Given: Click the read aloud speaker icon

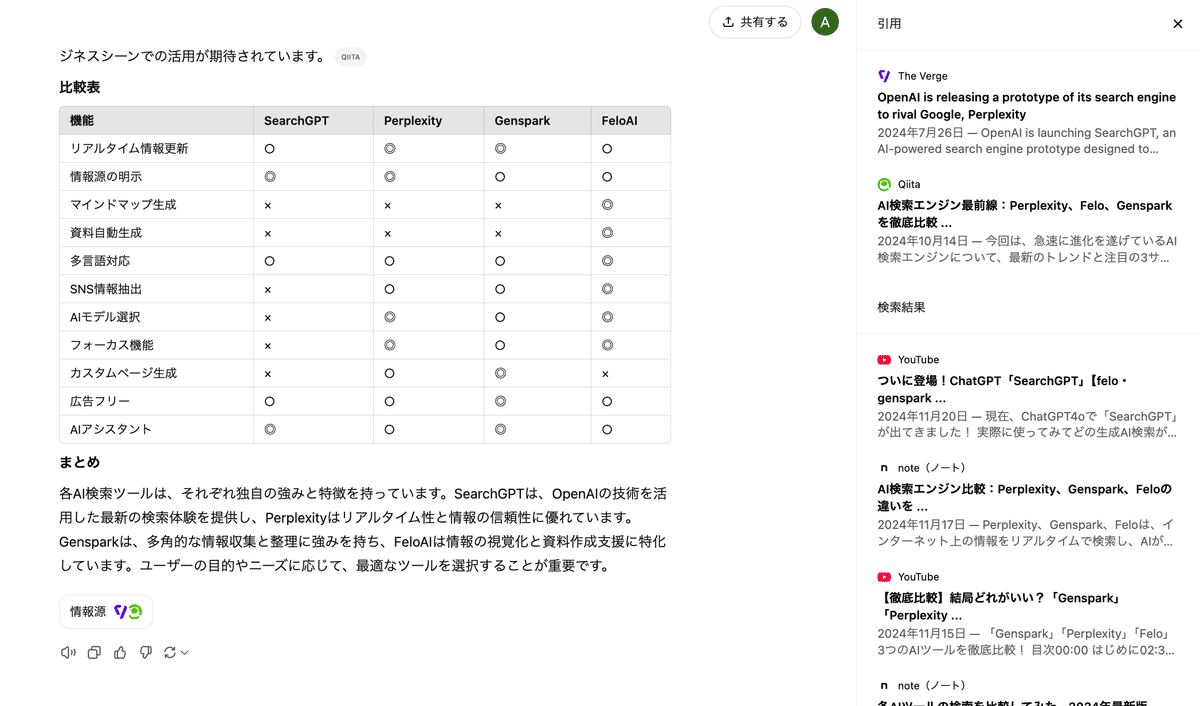Looking at the screenshot, I should click(68, 653).
